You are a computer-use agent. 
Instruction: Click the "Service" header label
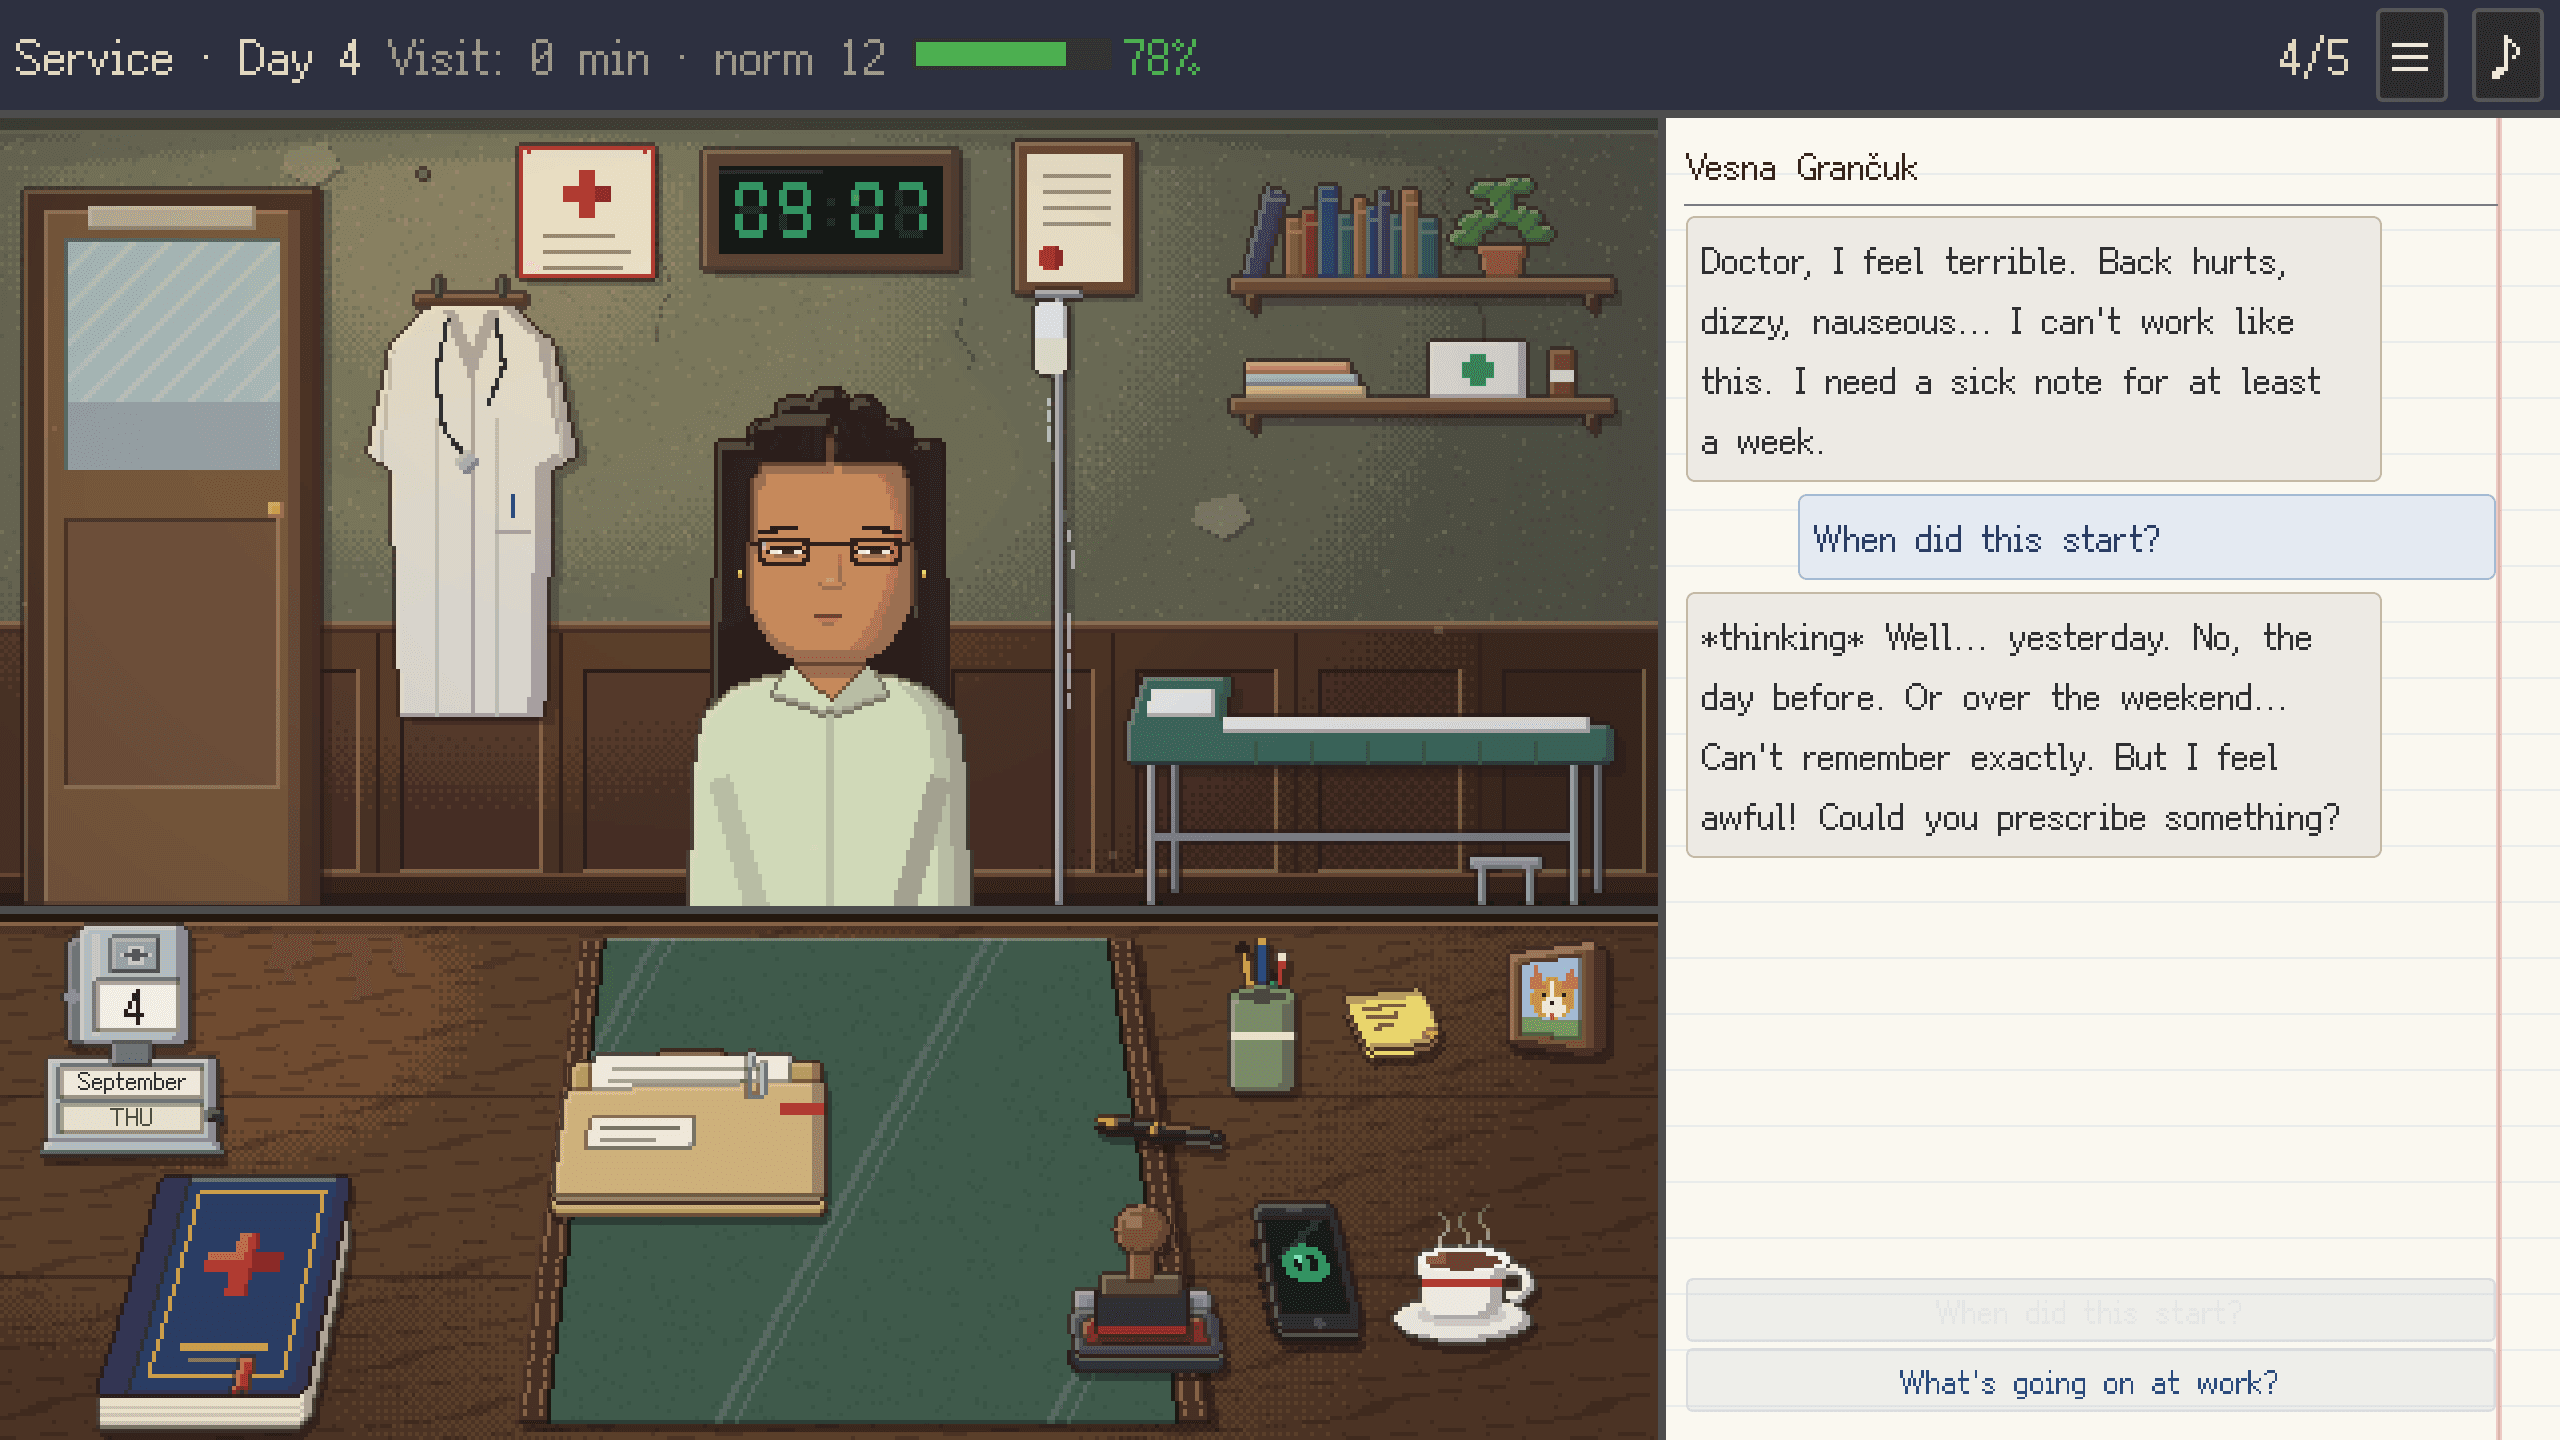pyautogui.click(x=94, y=58)
